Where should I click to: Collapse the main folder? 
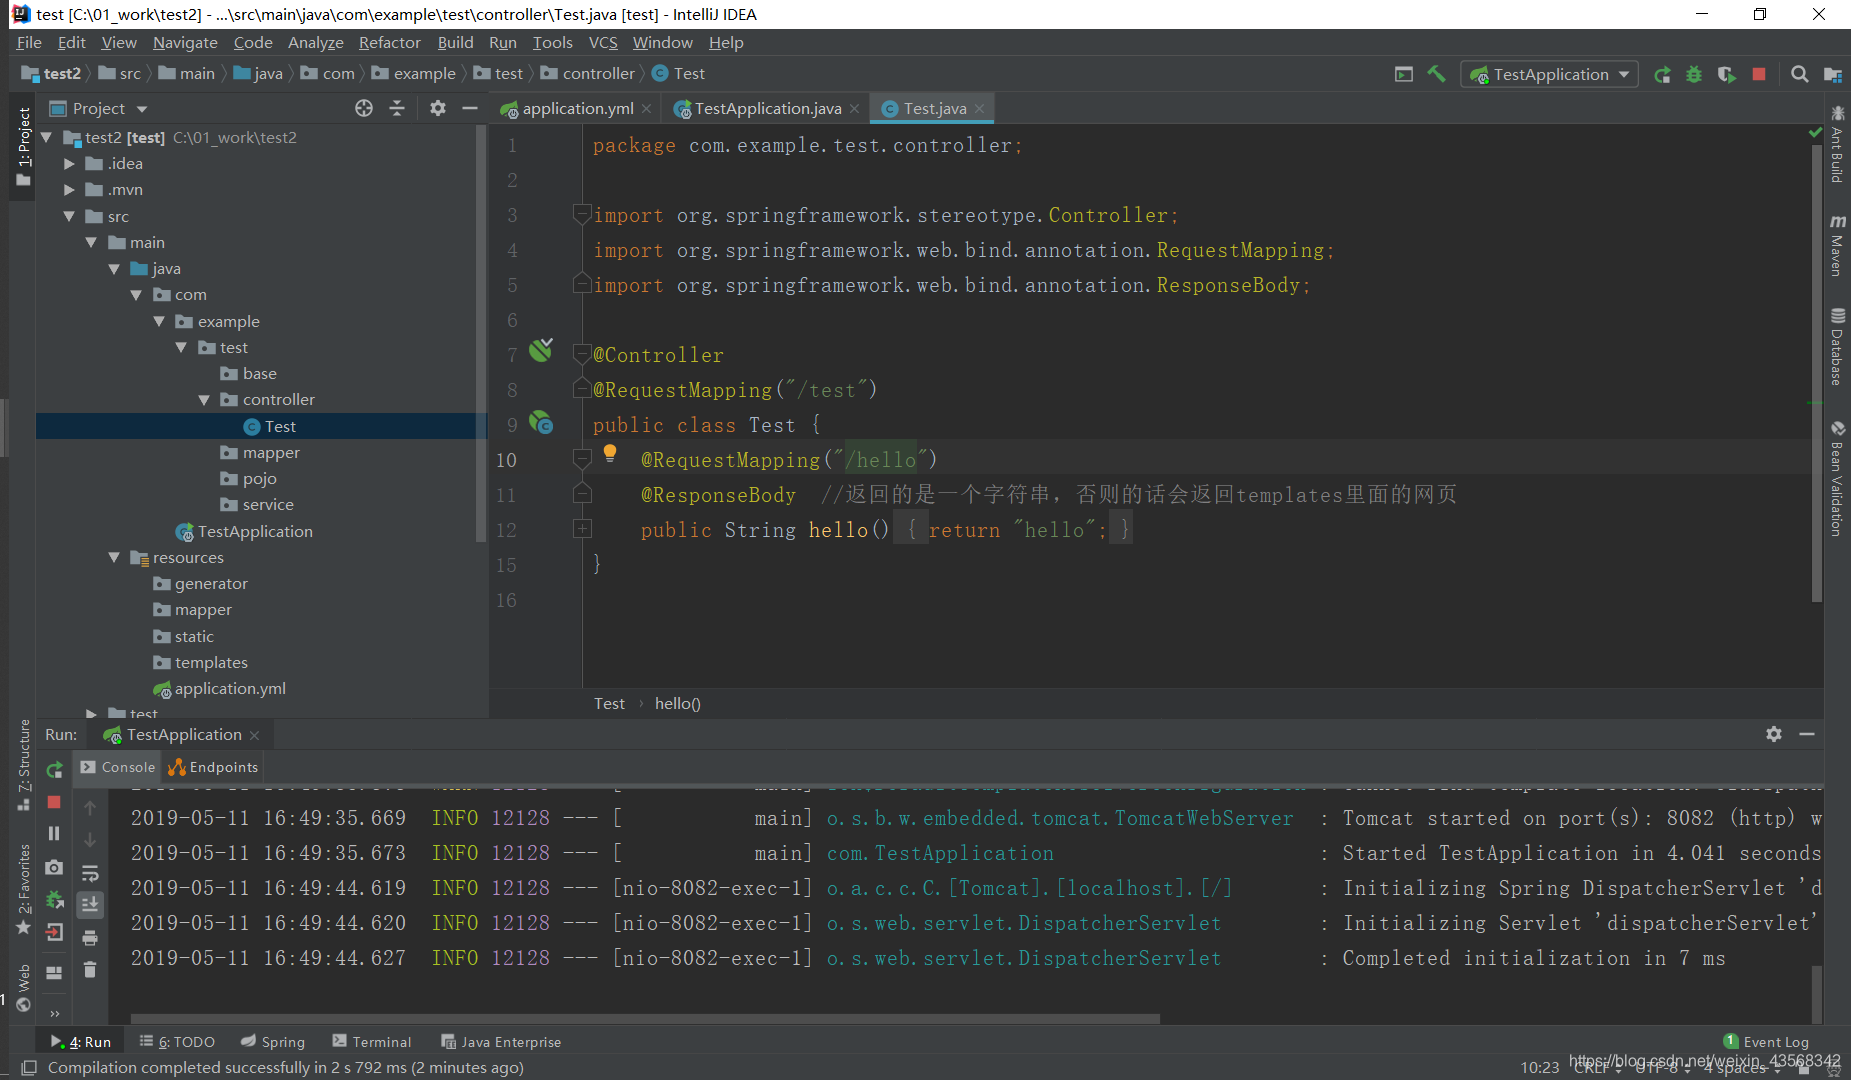(92, 242)
